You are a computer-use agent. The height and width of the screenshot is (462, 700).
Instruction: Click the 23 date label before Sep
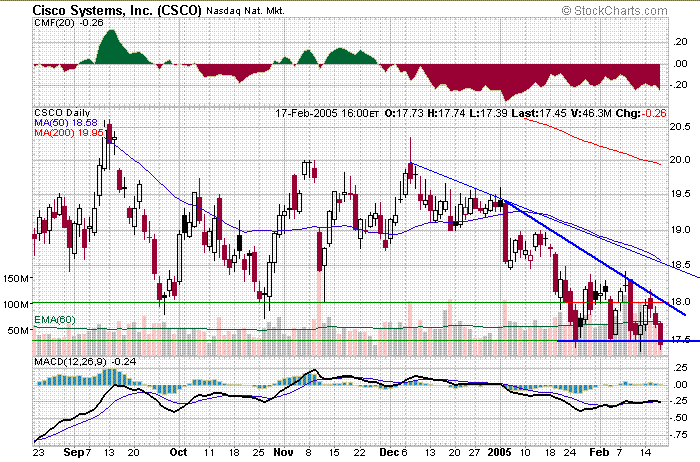pos(38,453)
